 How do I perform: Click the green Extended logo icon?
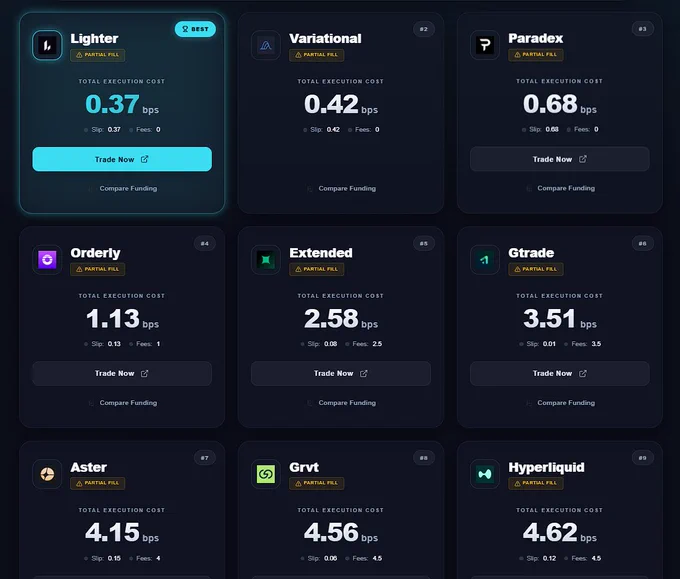tap(266, 260)
